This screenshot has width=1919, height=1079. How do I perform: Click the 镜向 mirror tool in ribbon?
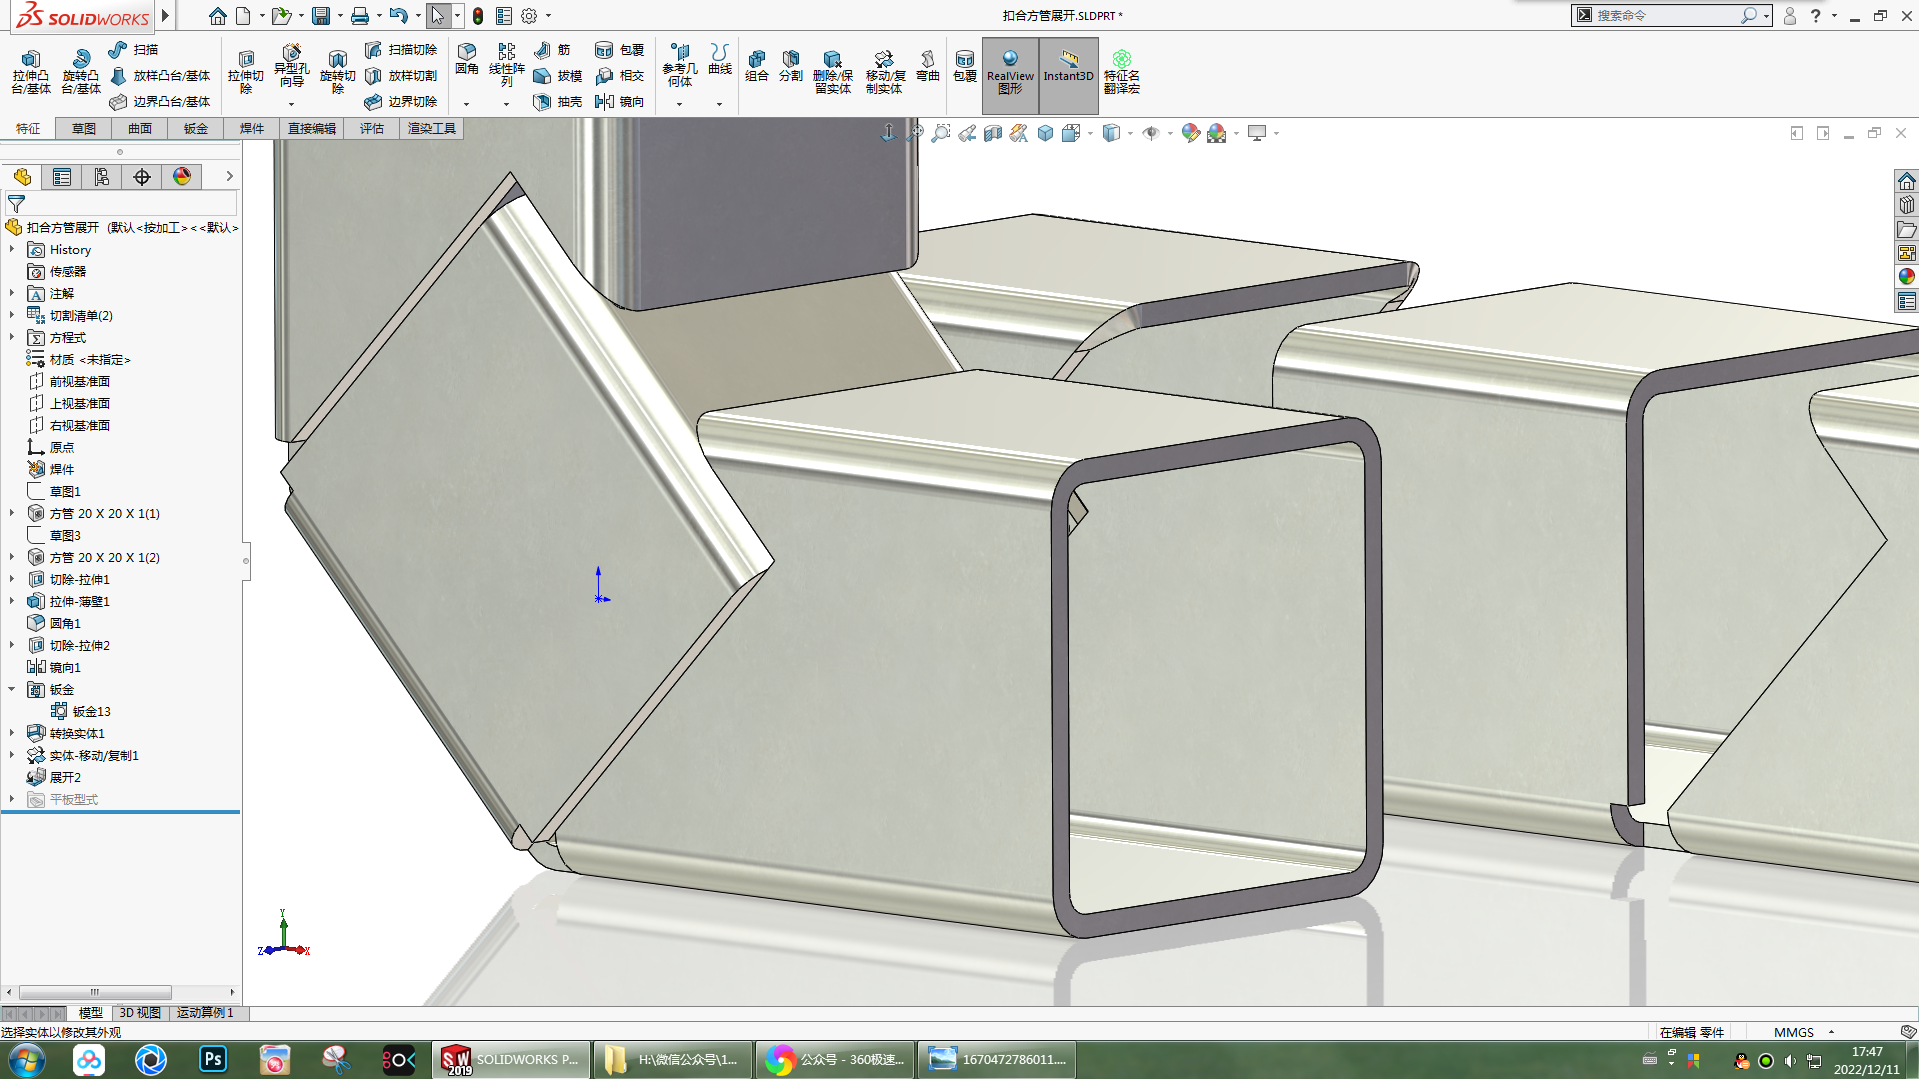tap(619, 101)
